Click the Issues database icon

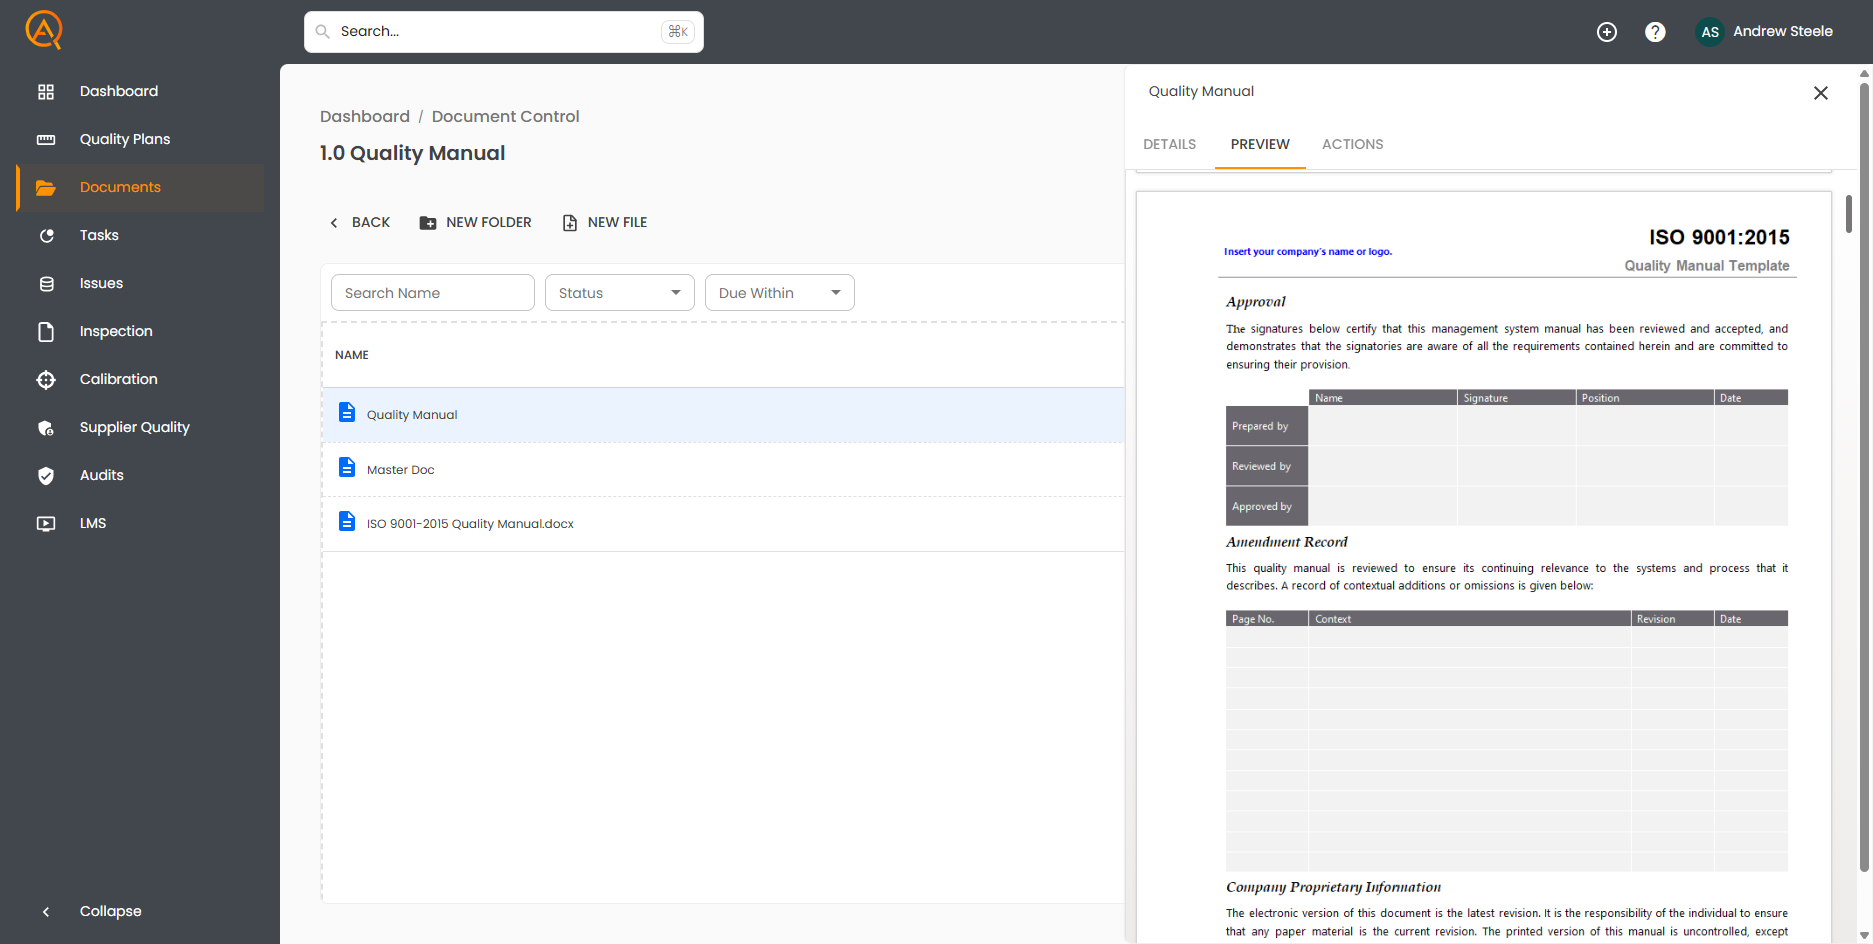[46, 284]
